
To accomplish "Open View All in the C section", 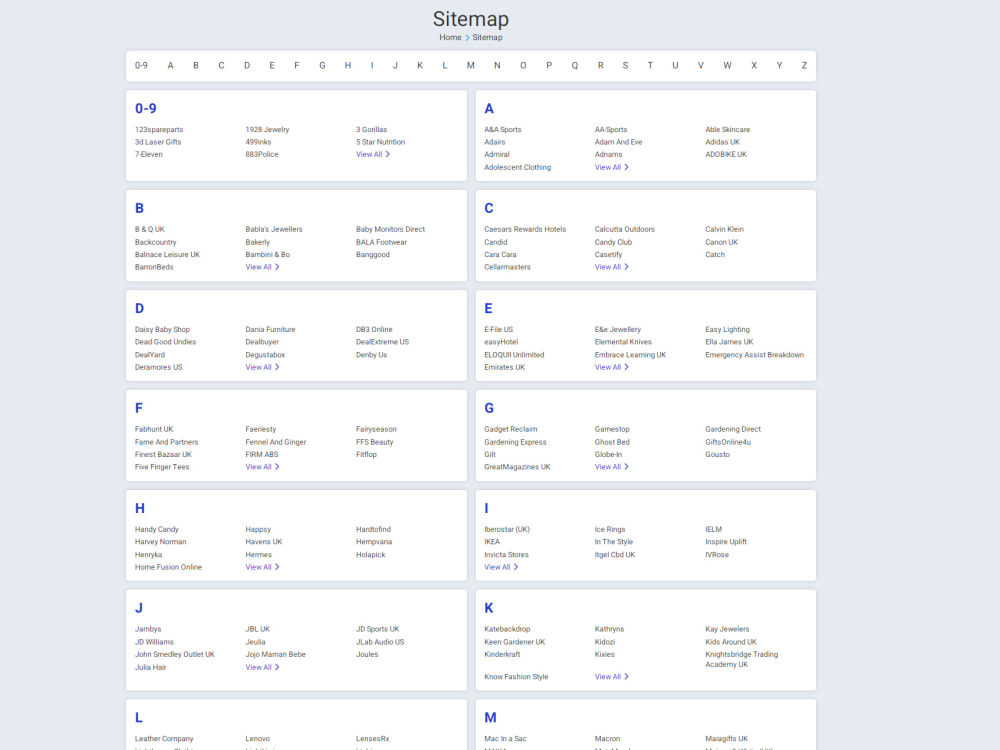I will [x=612, y=267].
